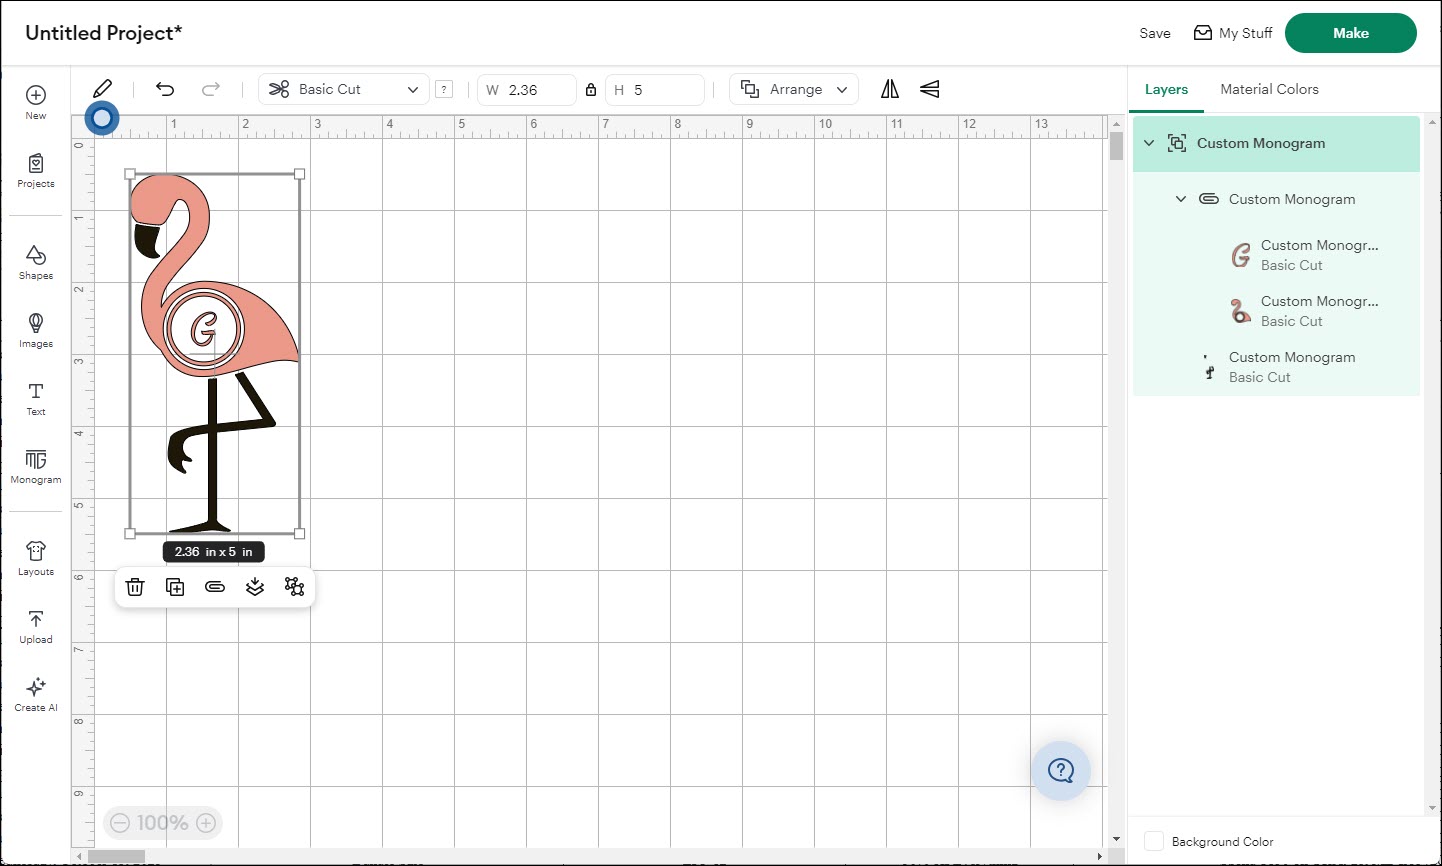1442x866 pixels.
Task: Click the width input field
Action: (537, 90)
